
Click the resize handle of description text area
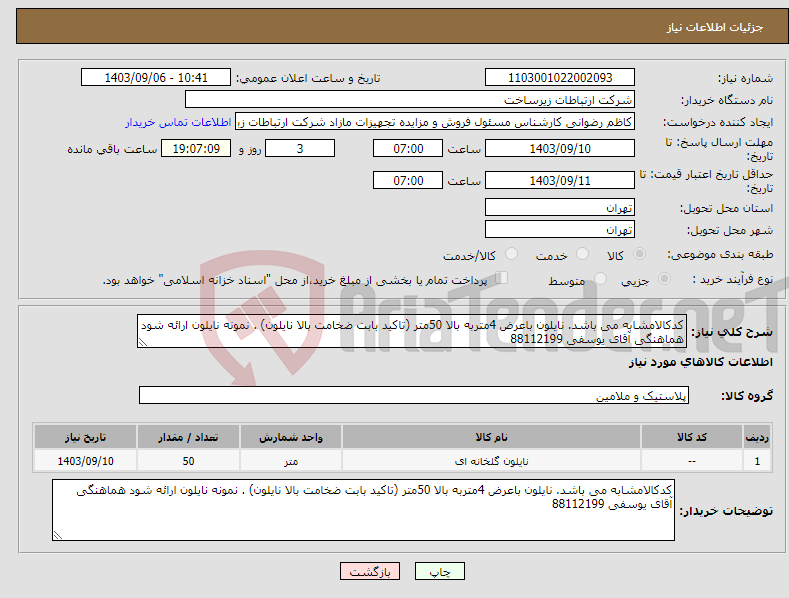point(142,343)
